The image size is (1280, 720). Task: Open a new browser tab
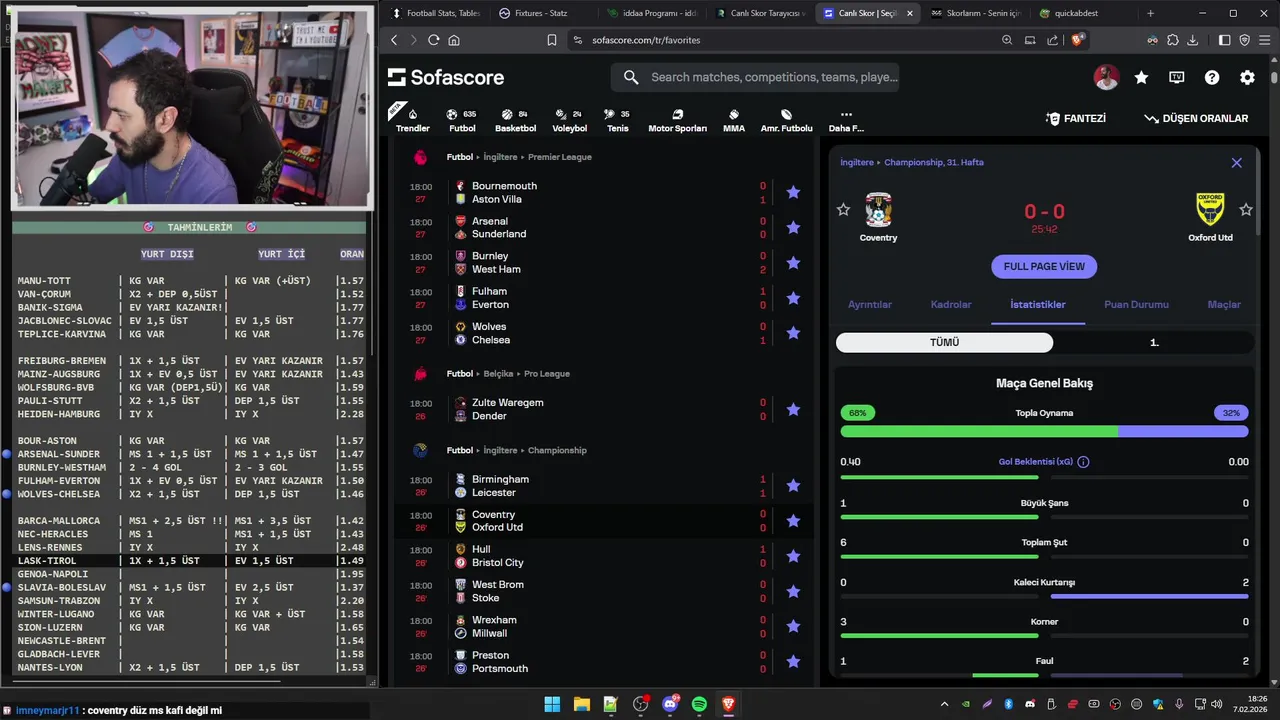(1150, 13)
